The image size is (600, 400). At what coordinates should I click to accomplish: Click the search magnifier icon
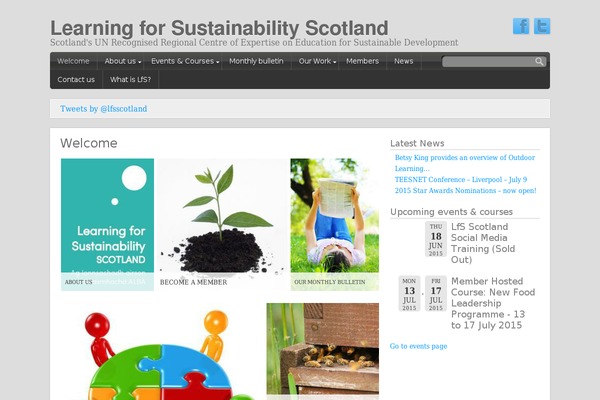coord(539,62)
